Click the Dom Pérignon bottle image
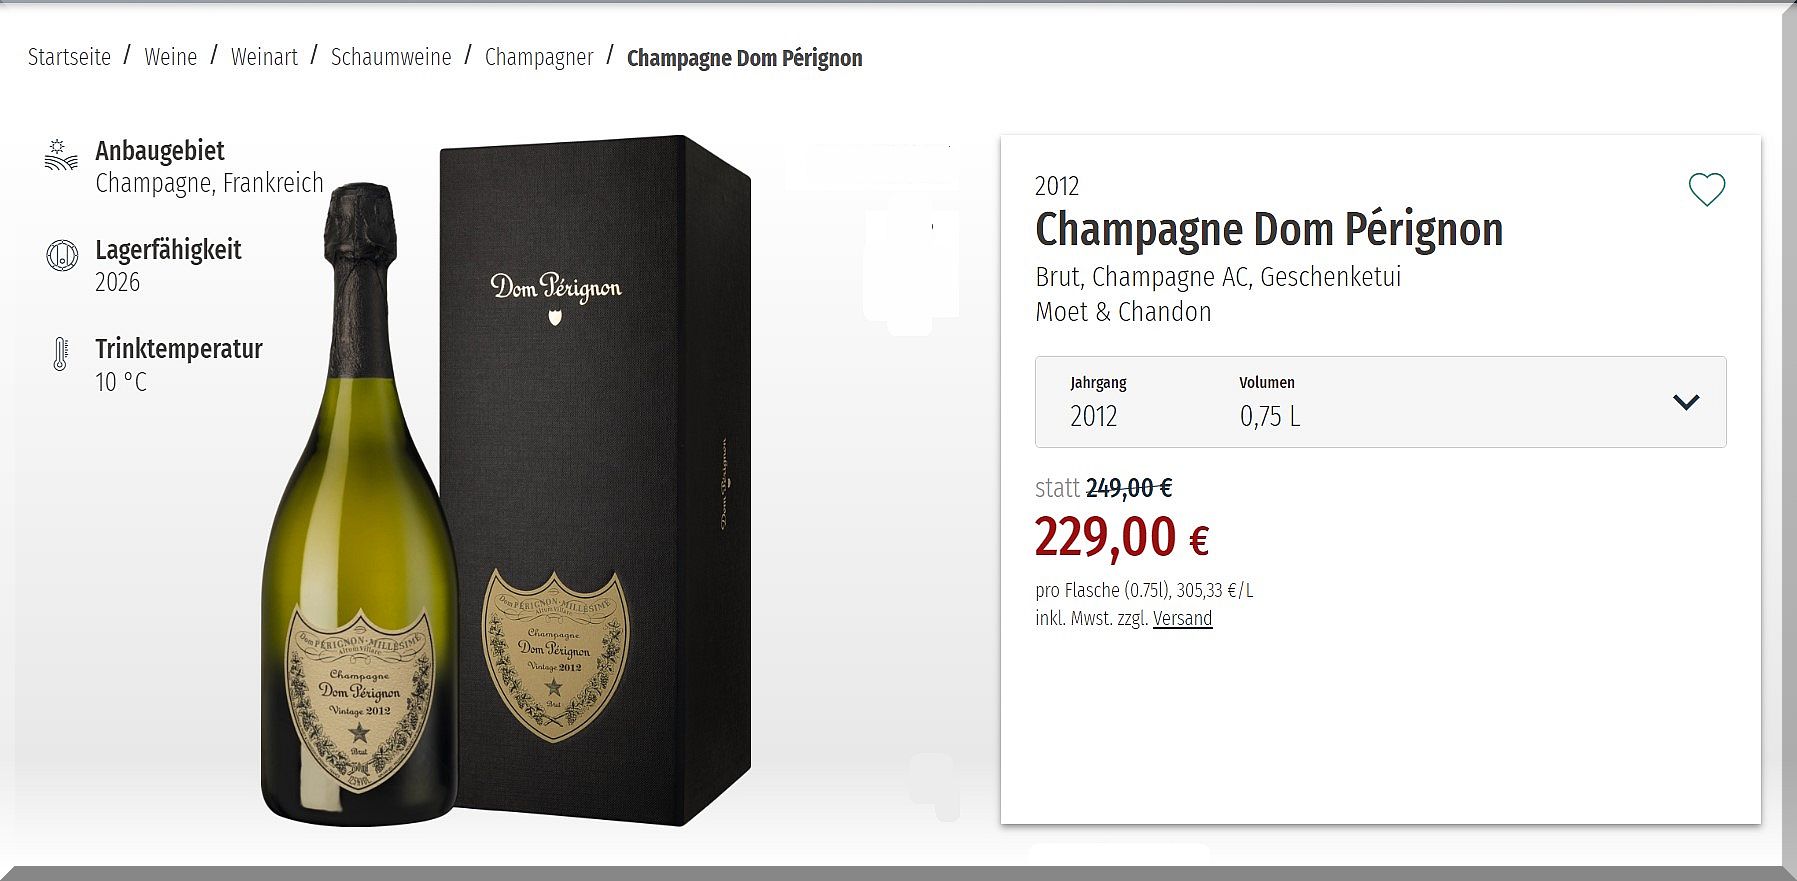Screen dimensions: 1797x881 [x=360, y=505]
